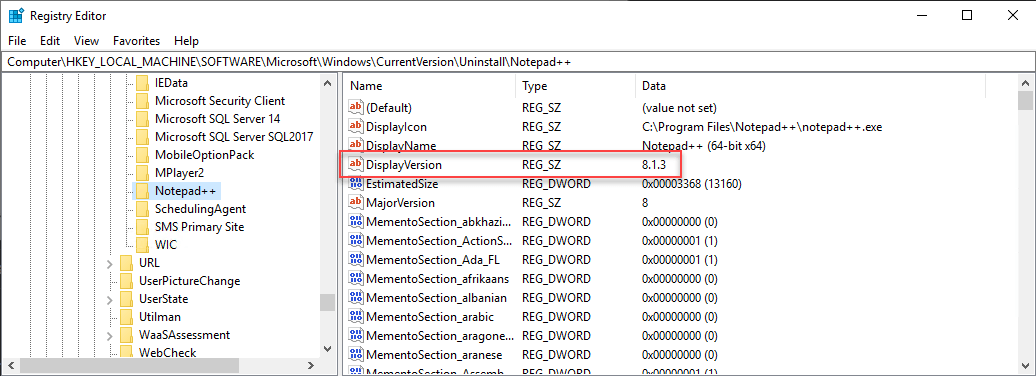Click the registry path address bar

point(518,61)
